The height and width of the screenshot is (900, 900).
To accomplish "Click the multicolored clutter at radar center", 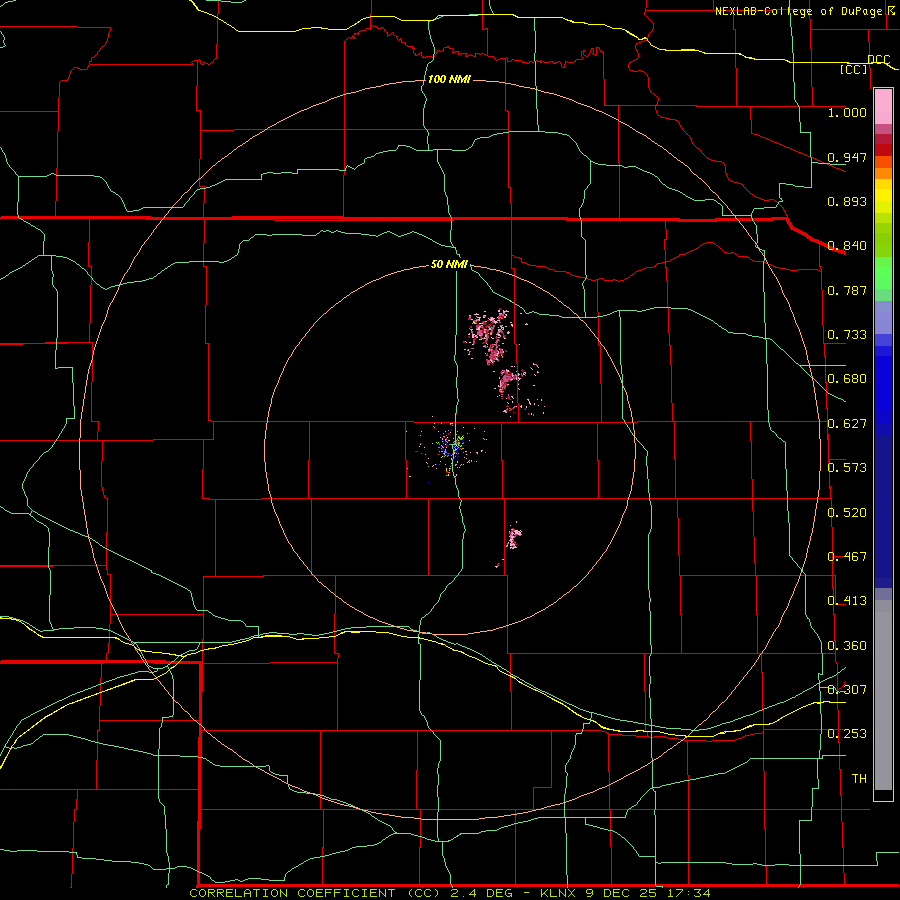I will coord(452,448).
